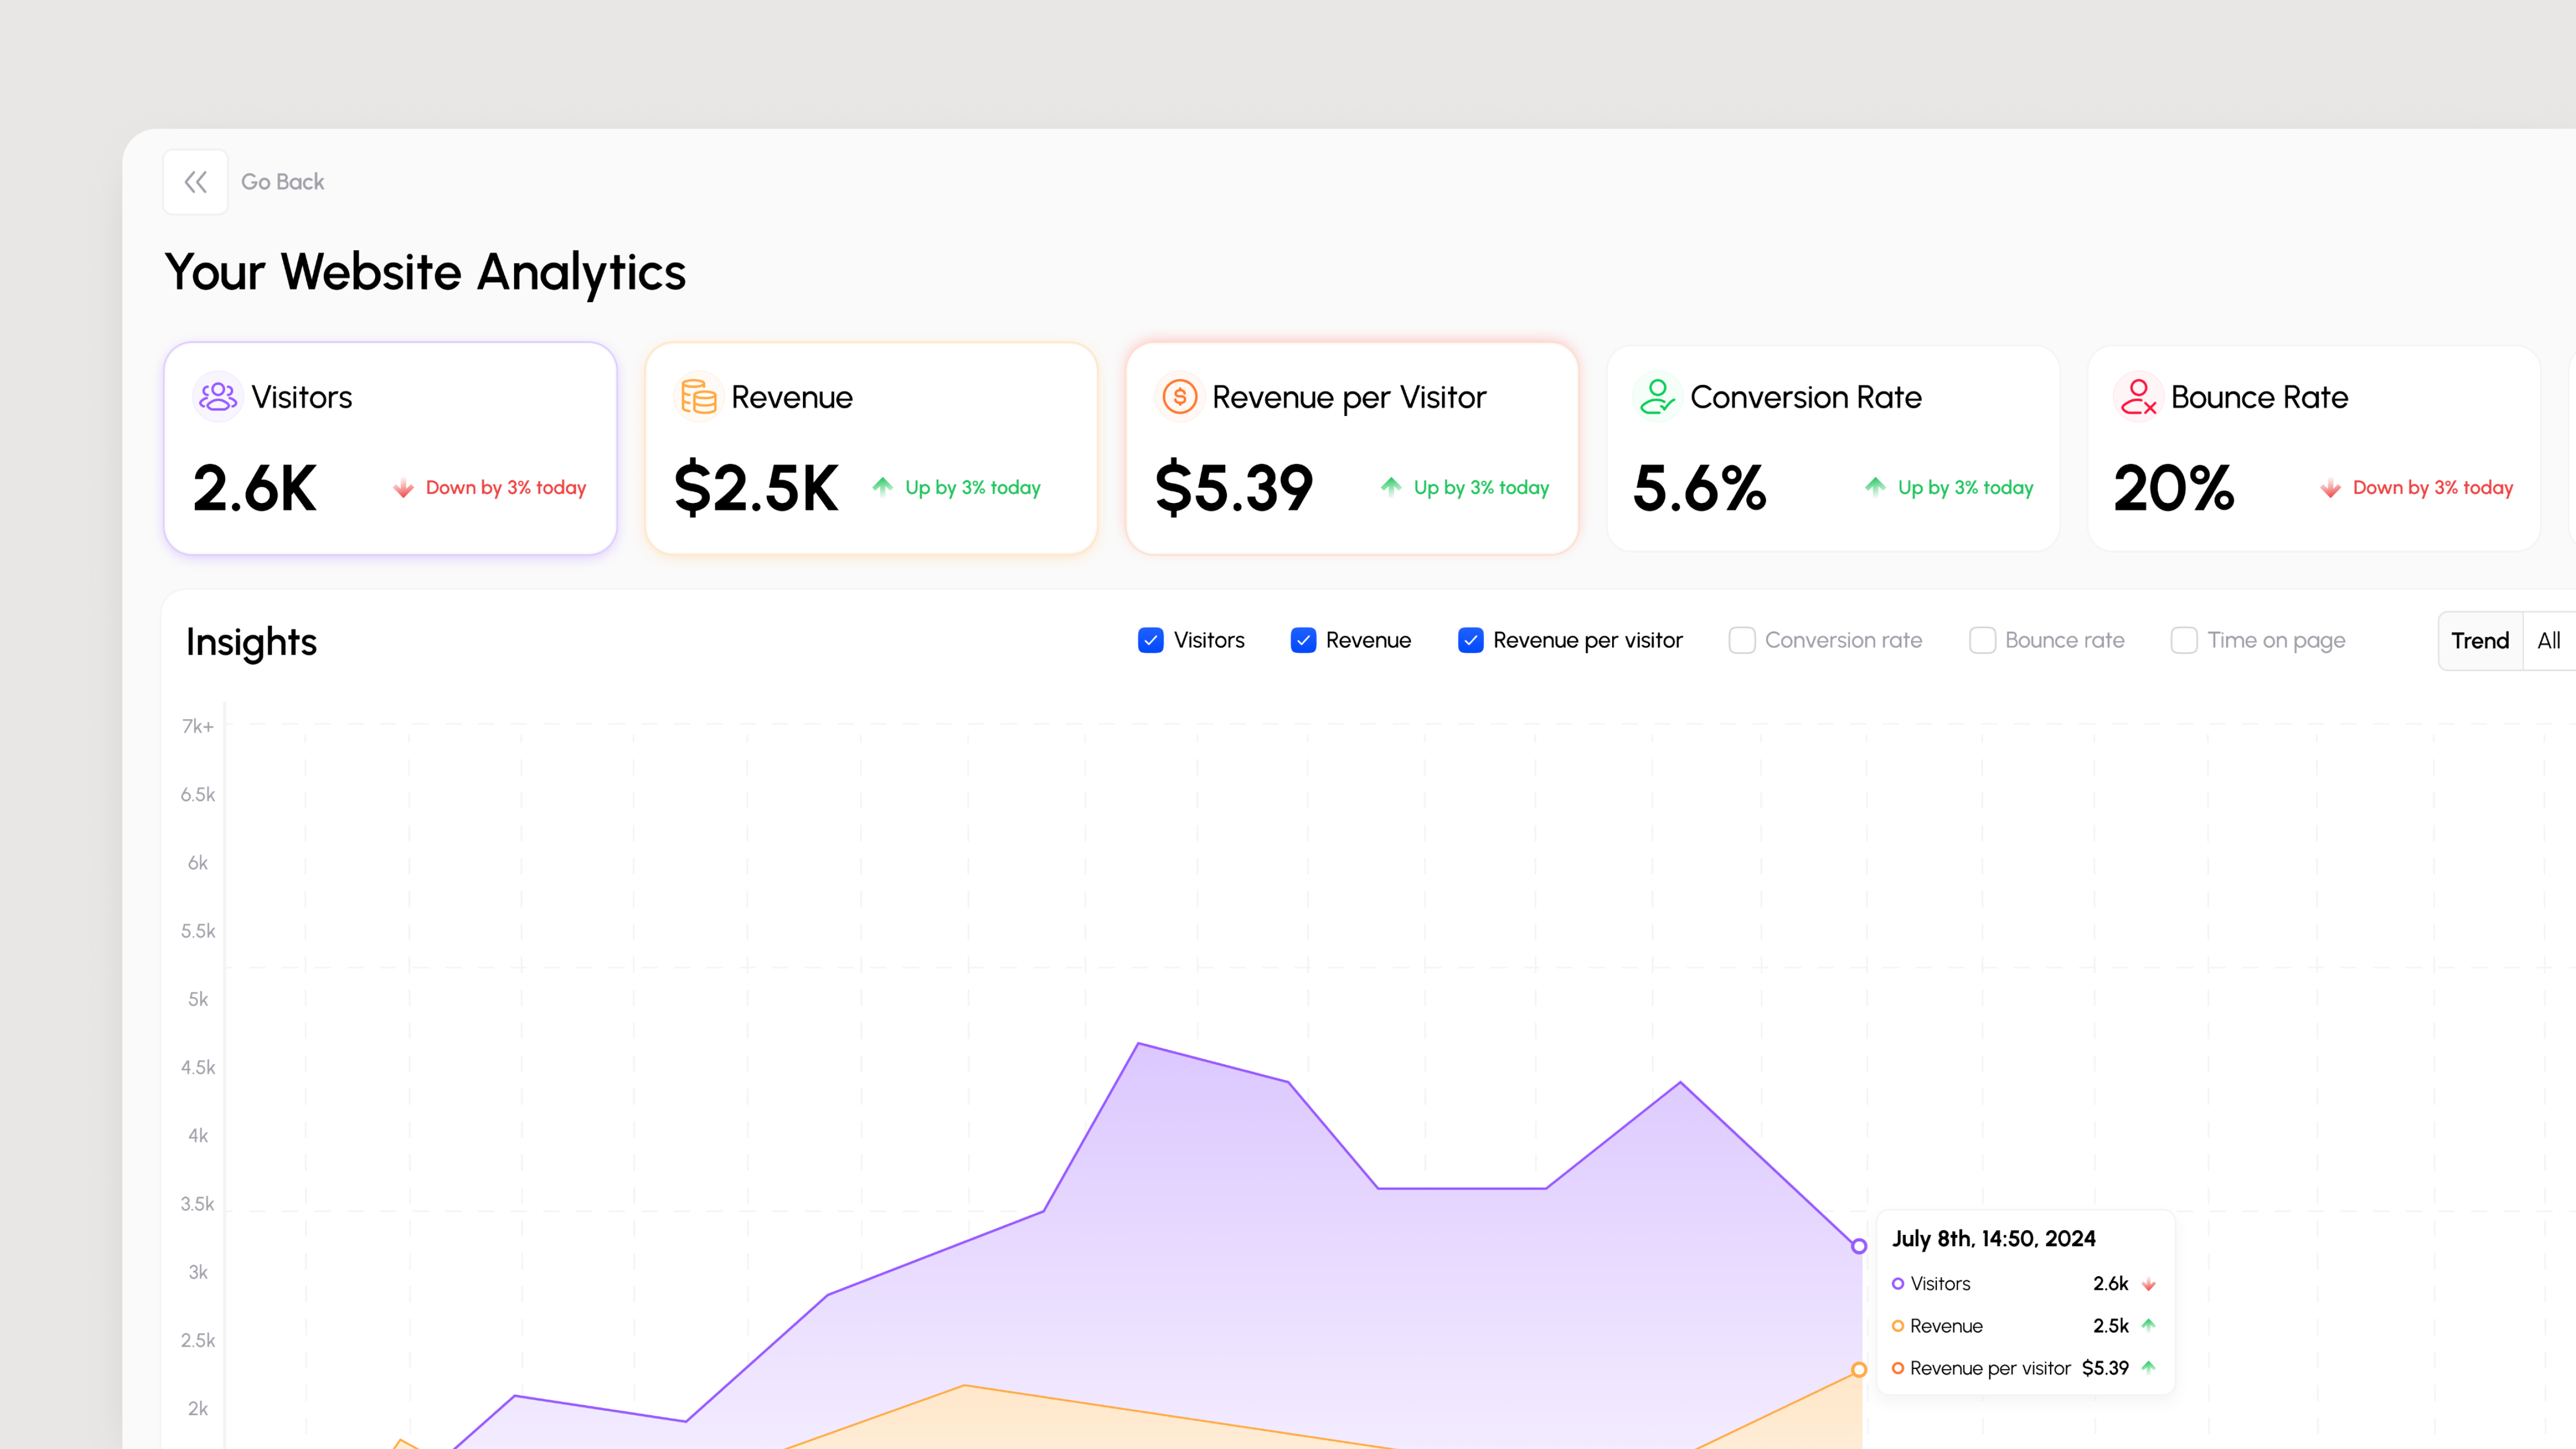Enable the Bounce rate checkbox

click(1982, 640)
